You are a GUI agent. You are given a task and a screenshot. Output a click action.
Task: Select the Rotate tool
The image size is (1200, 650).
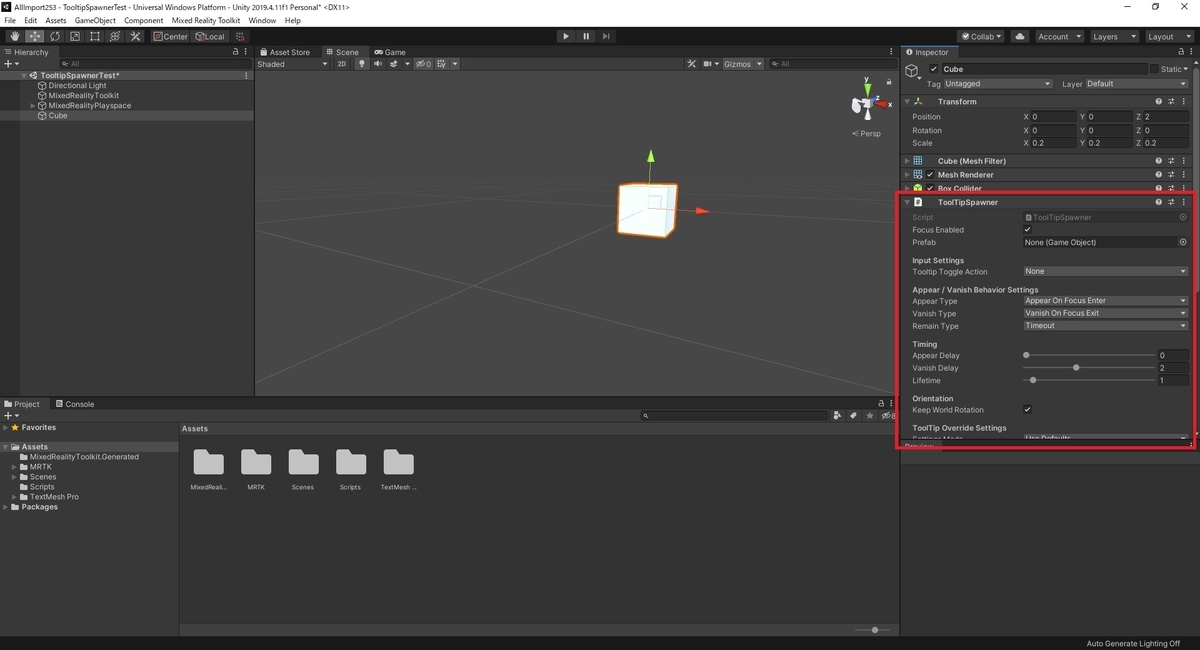tap(55, 36)
